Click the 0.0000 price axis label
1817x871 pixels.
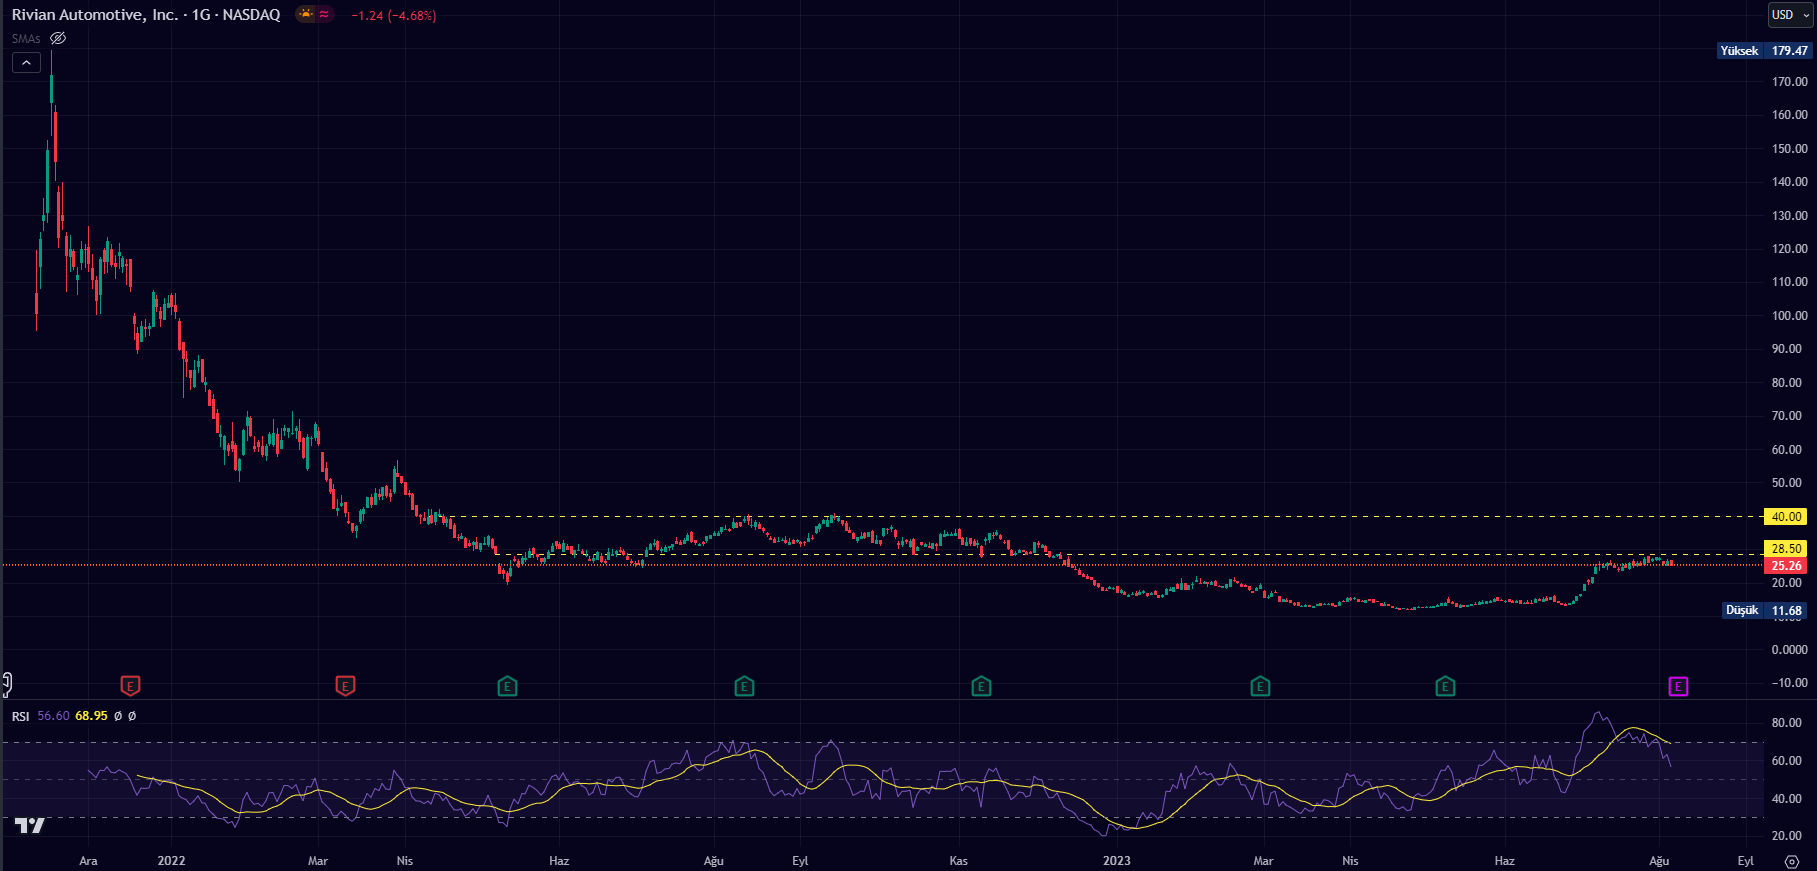[1789, 650]
